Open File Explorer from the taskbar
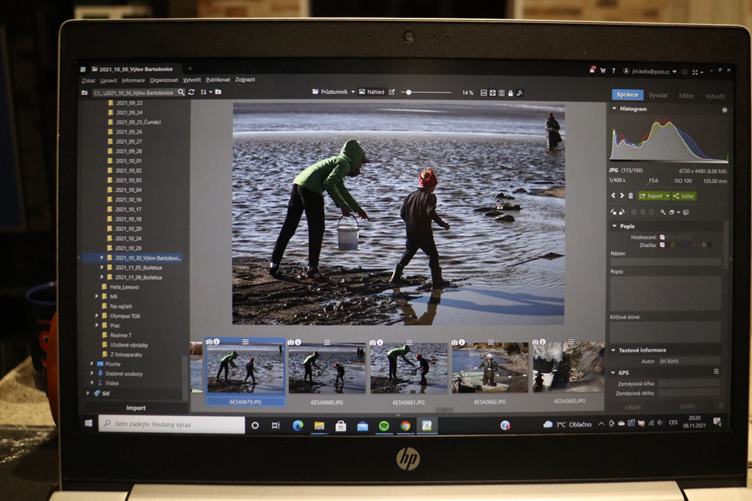Viewport: 752px width, 501px height. tap(319, 425)
